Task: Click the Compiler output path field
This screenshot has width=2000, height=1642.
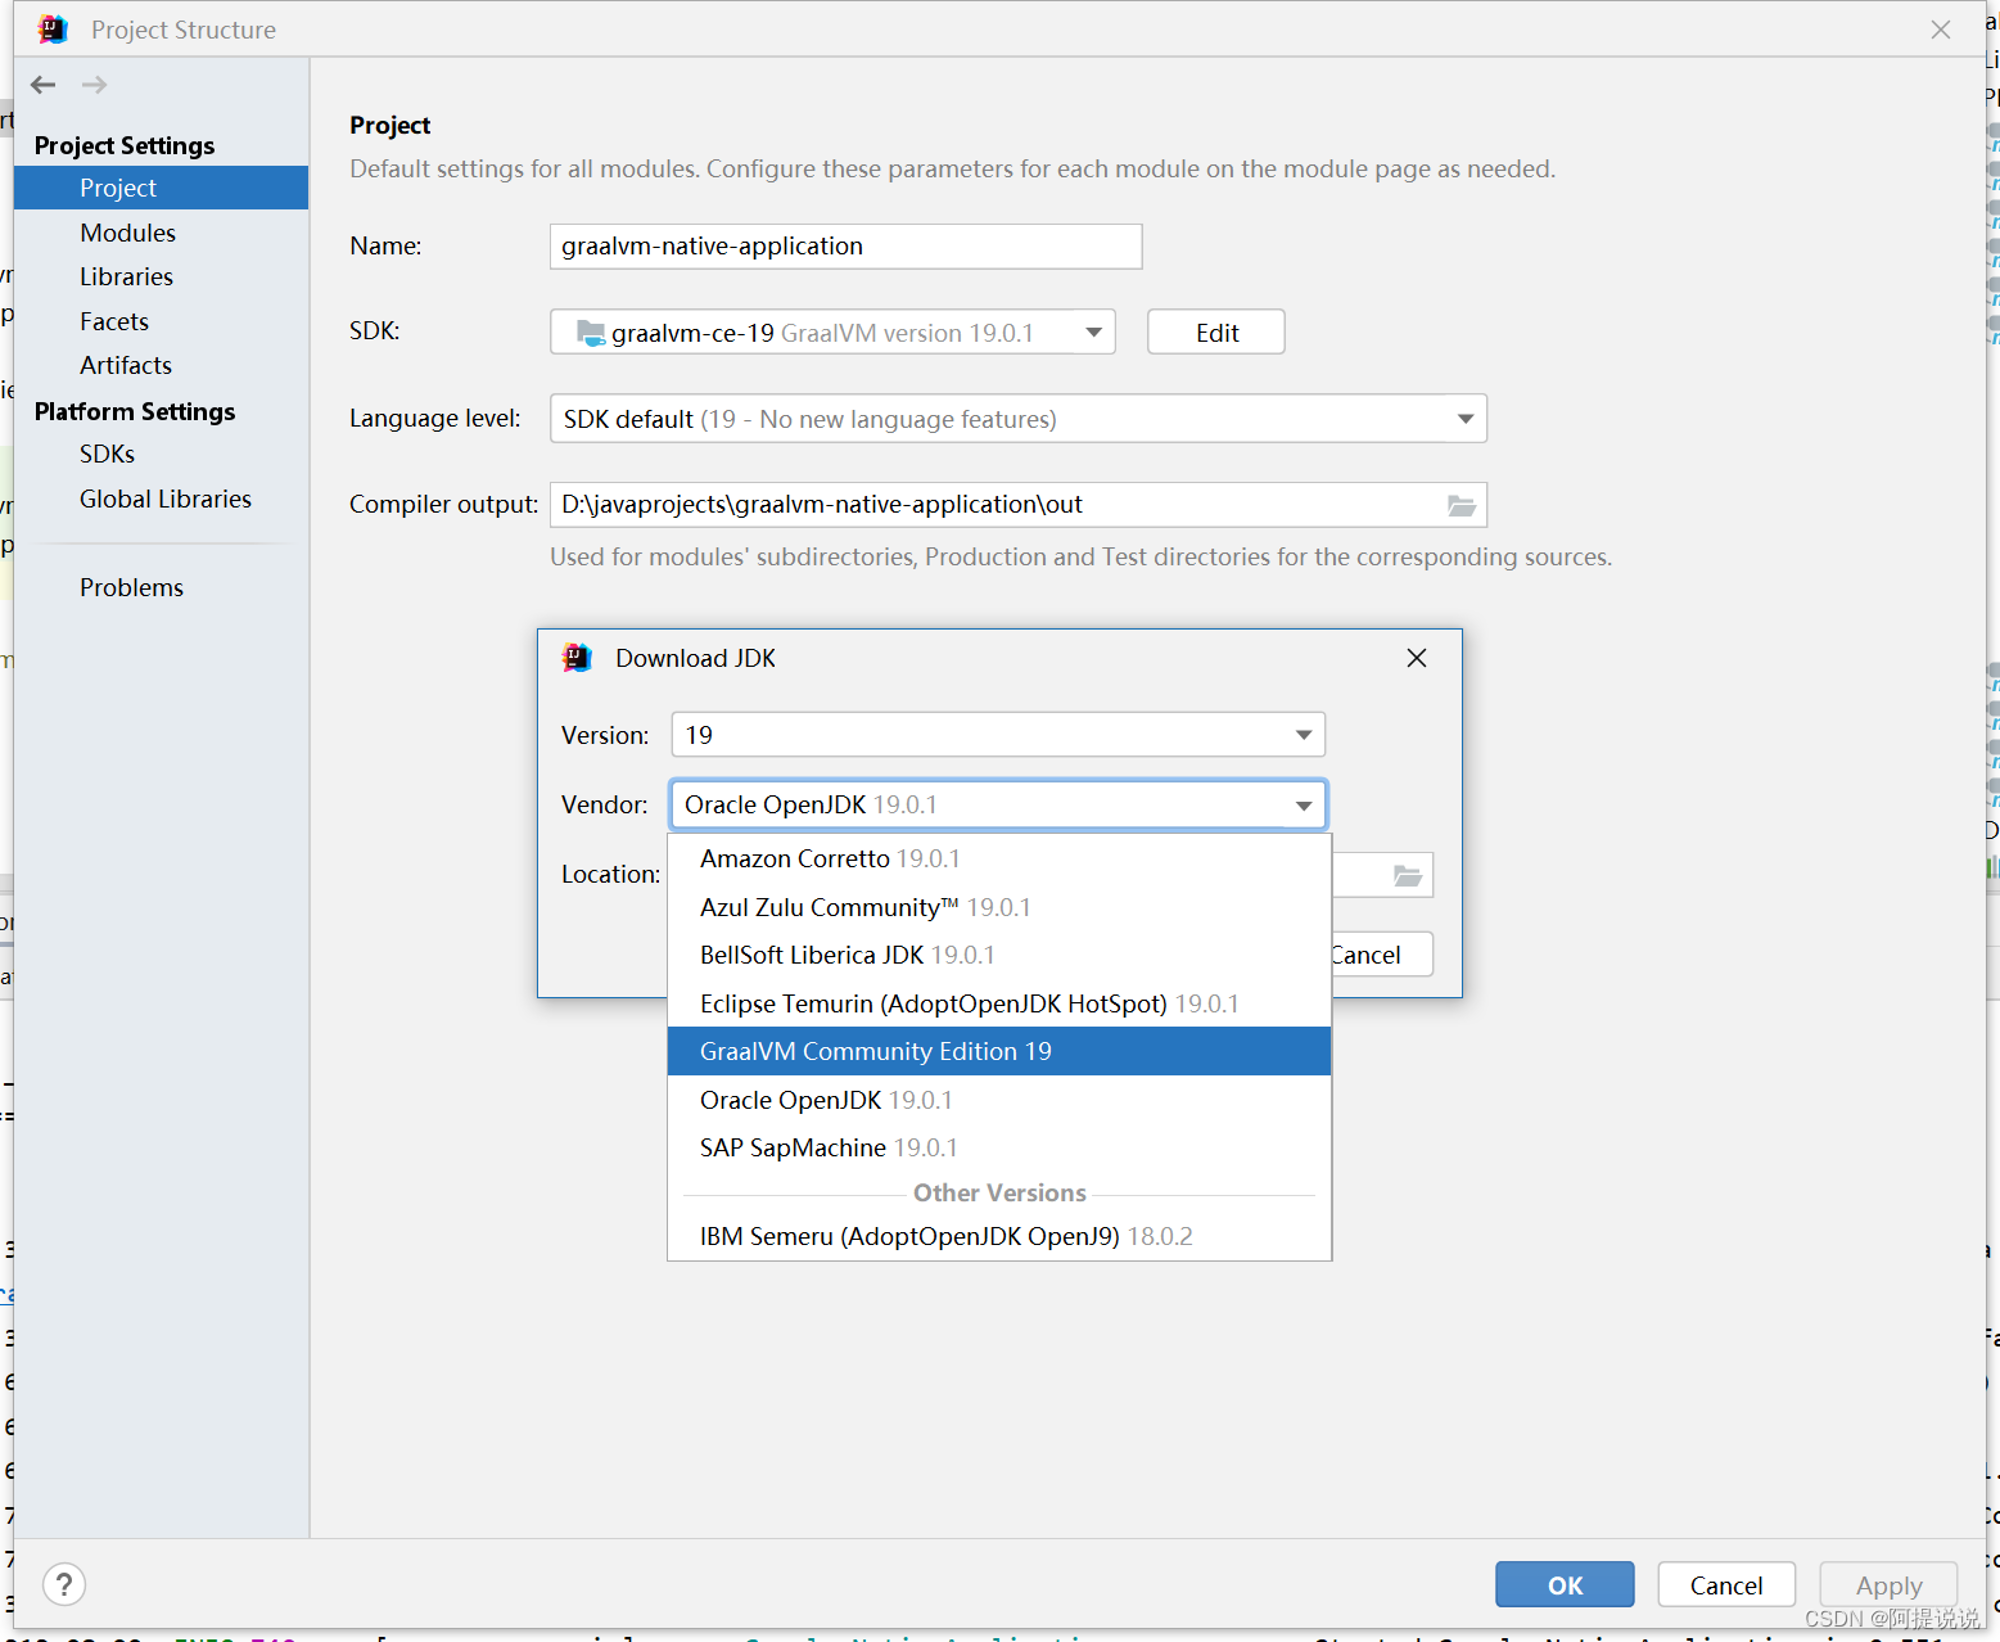Action: pos(1018,505)
